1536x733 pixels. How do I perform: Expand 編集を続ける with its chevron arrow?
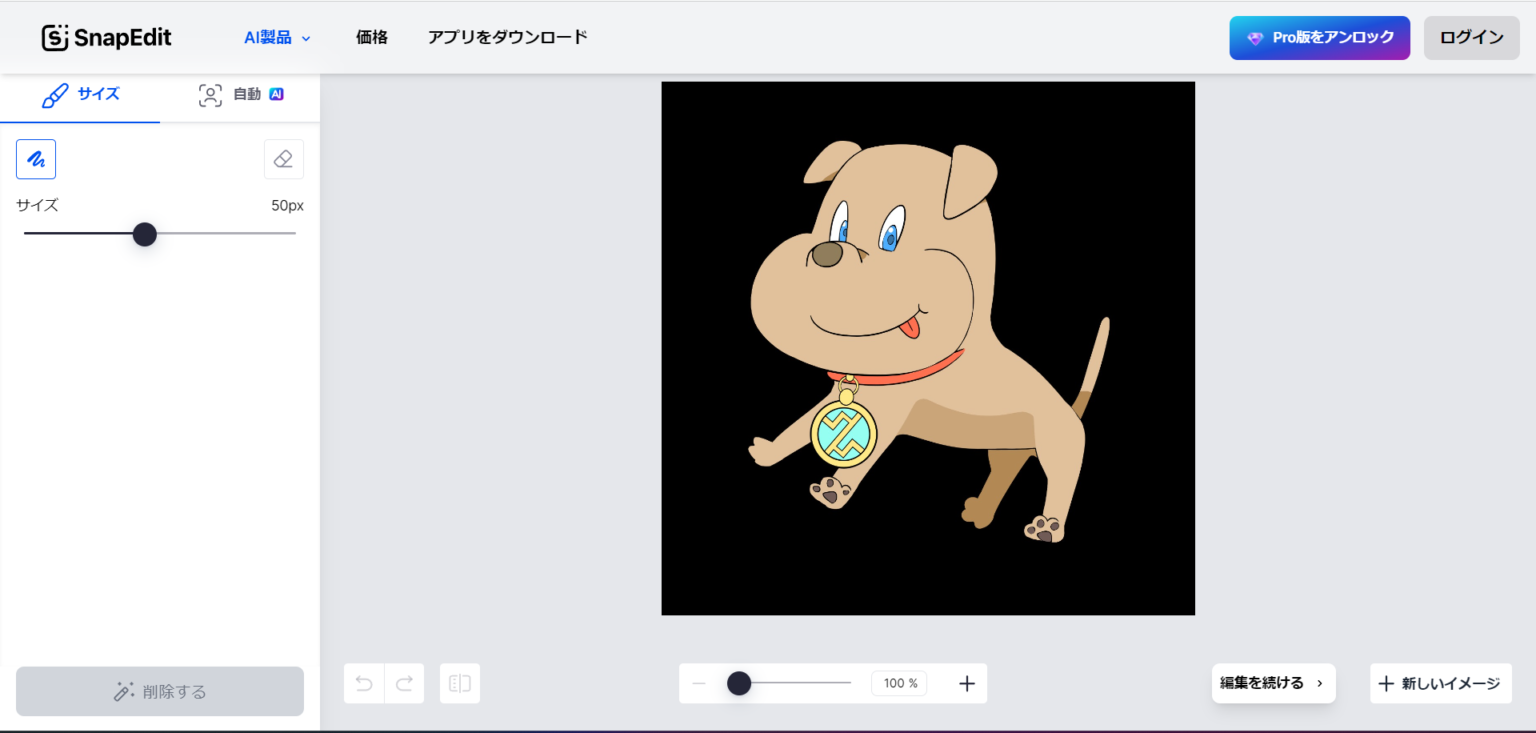[1318, 683]
